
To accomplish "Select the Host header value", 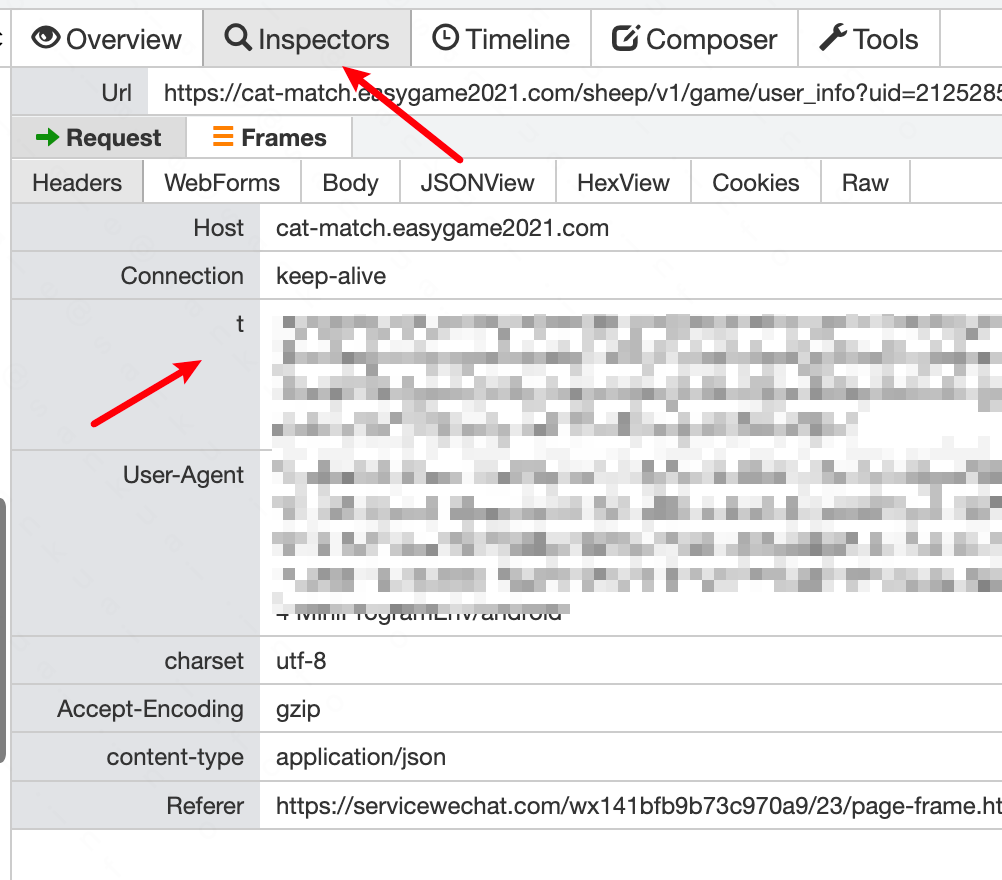I will (442, 228).
